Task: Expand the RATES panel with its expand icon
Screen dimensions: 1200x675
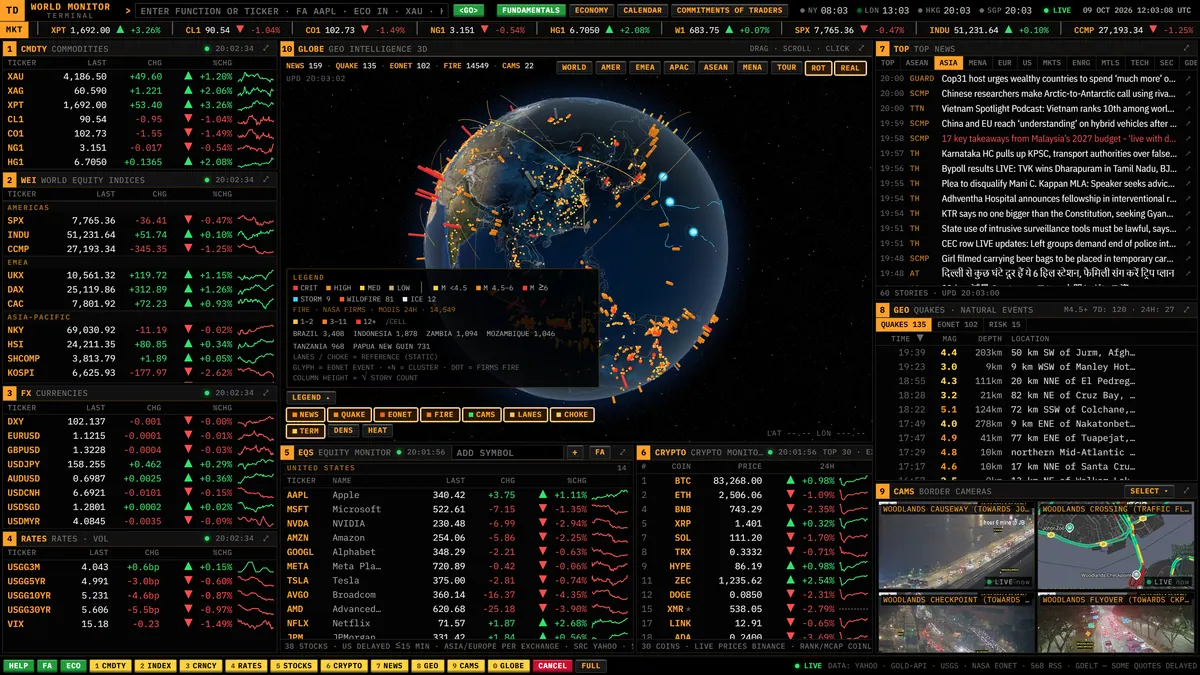Action: (265, 538)
